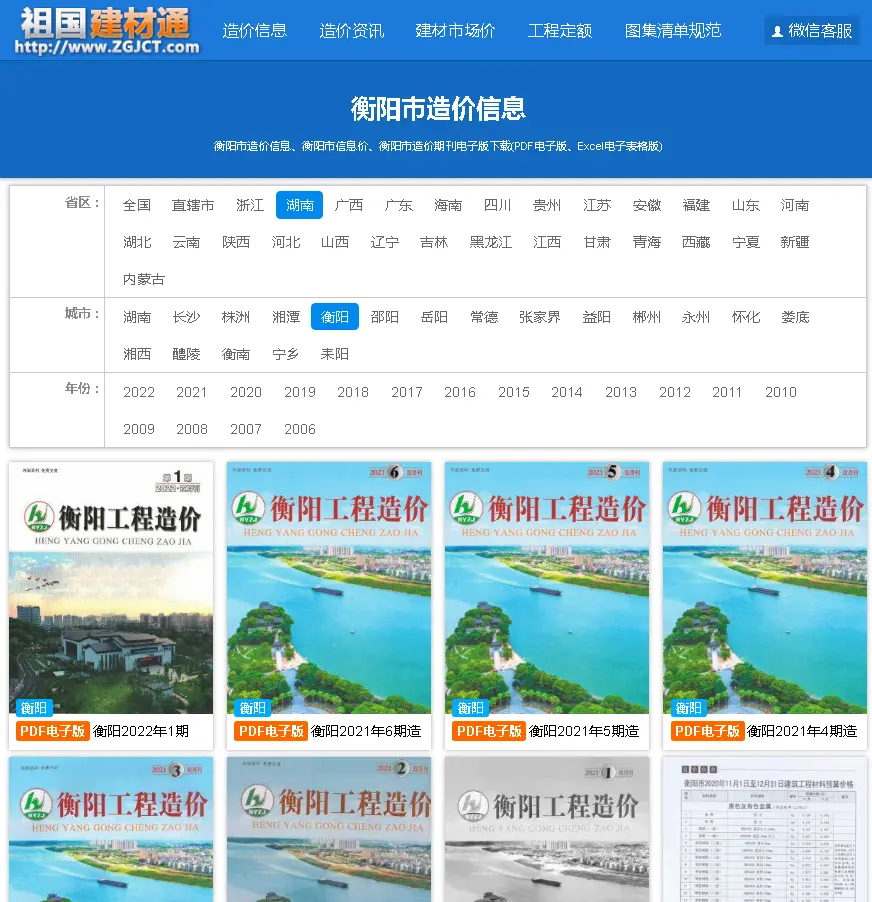Screen dimensions: 872x902
Task: Choose the 2006 year filter
Action: [300, 429]
